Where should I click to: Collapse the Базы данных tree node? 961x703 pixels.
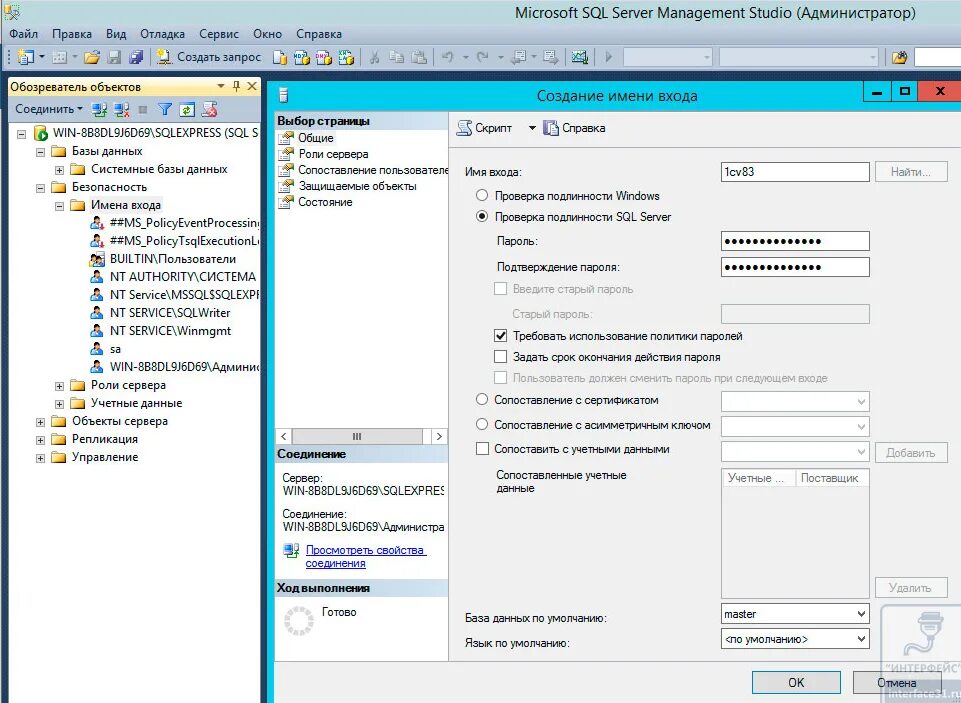click(40, 151)
